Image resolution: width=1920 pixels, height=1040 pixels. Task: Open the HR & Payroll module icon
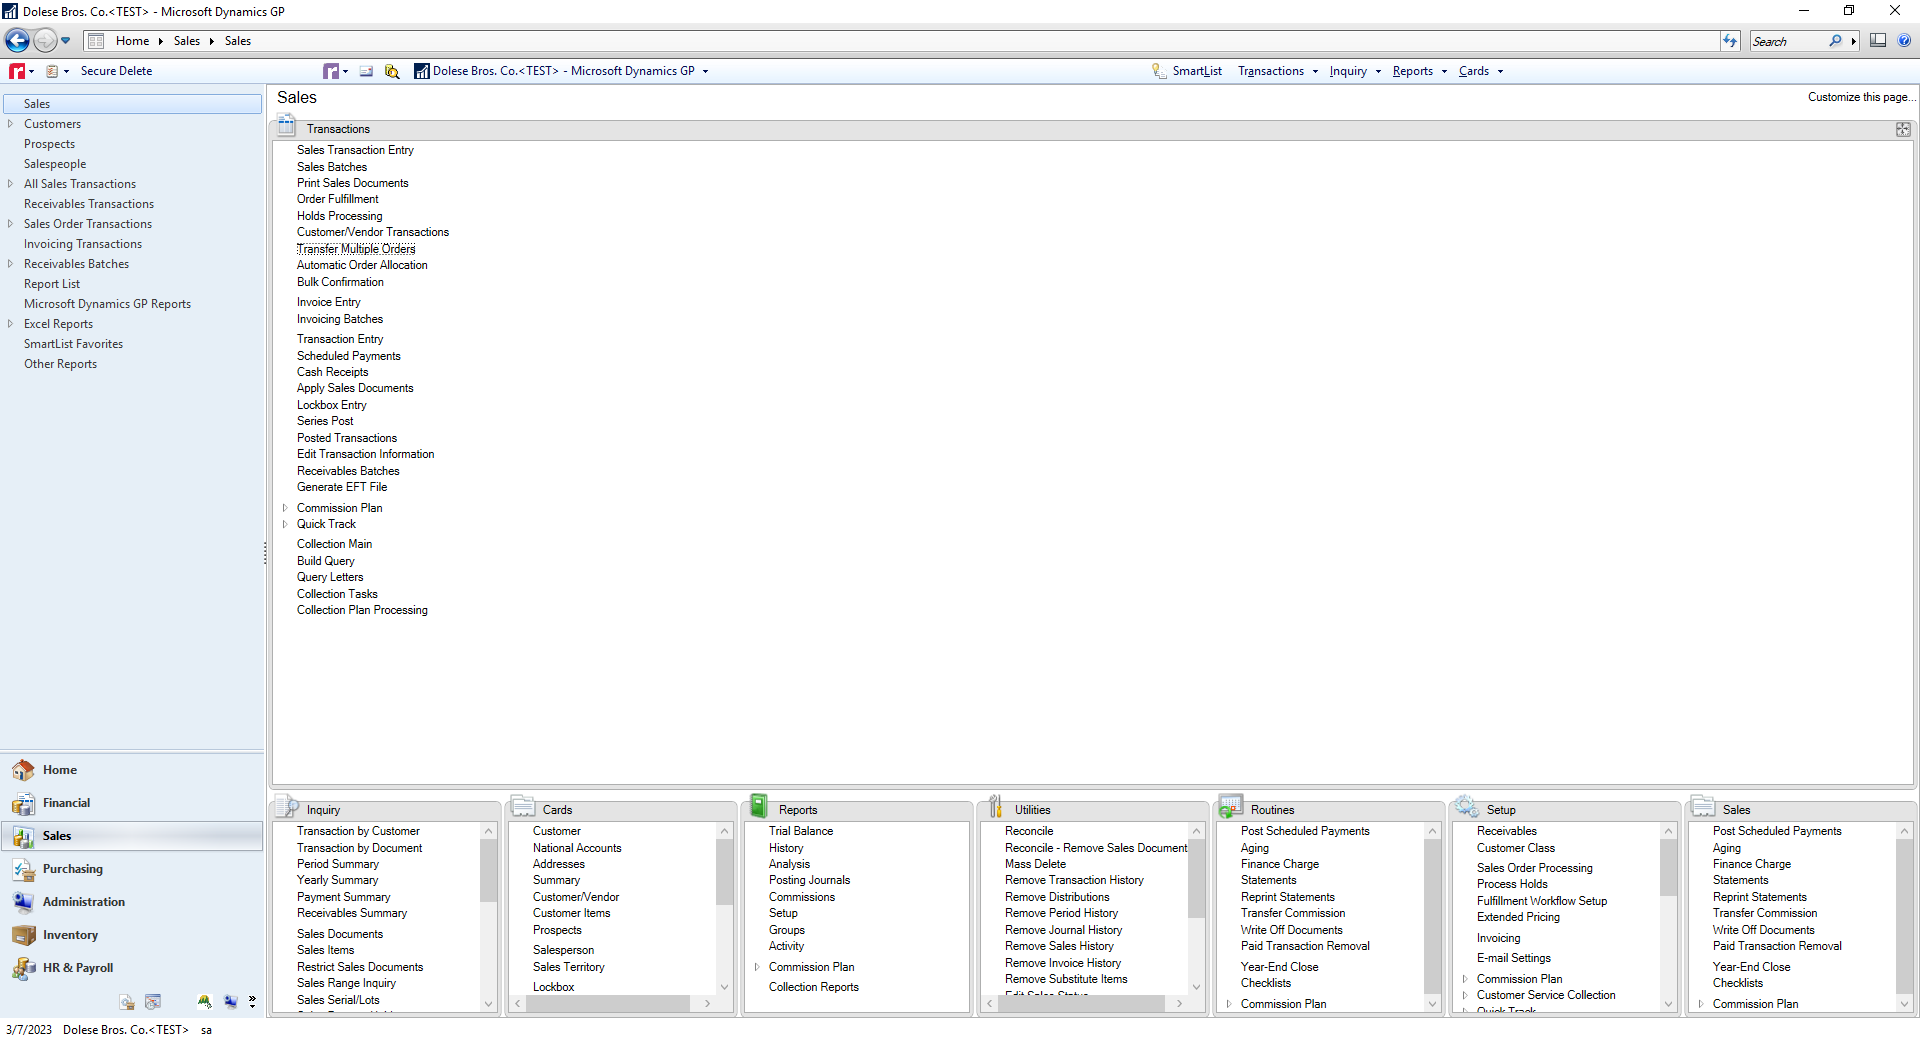tap(23, 968)
